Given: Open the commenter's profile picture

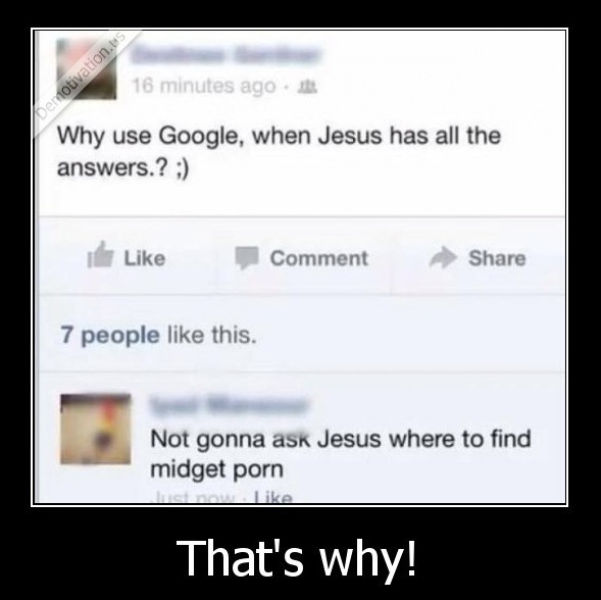Looking at the screenshot, I should tap(95, 429).
